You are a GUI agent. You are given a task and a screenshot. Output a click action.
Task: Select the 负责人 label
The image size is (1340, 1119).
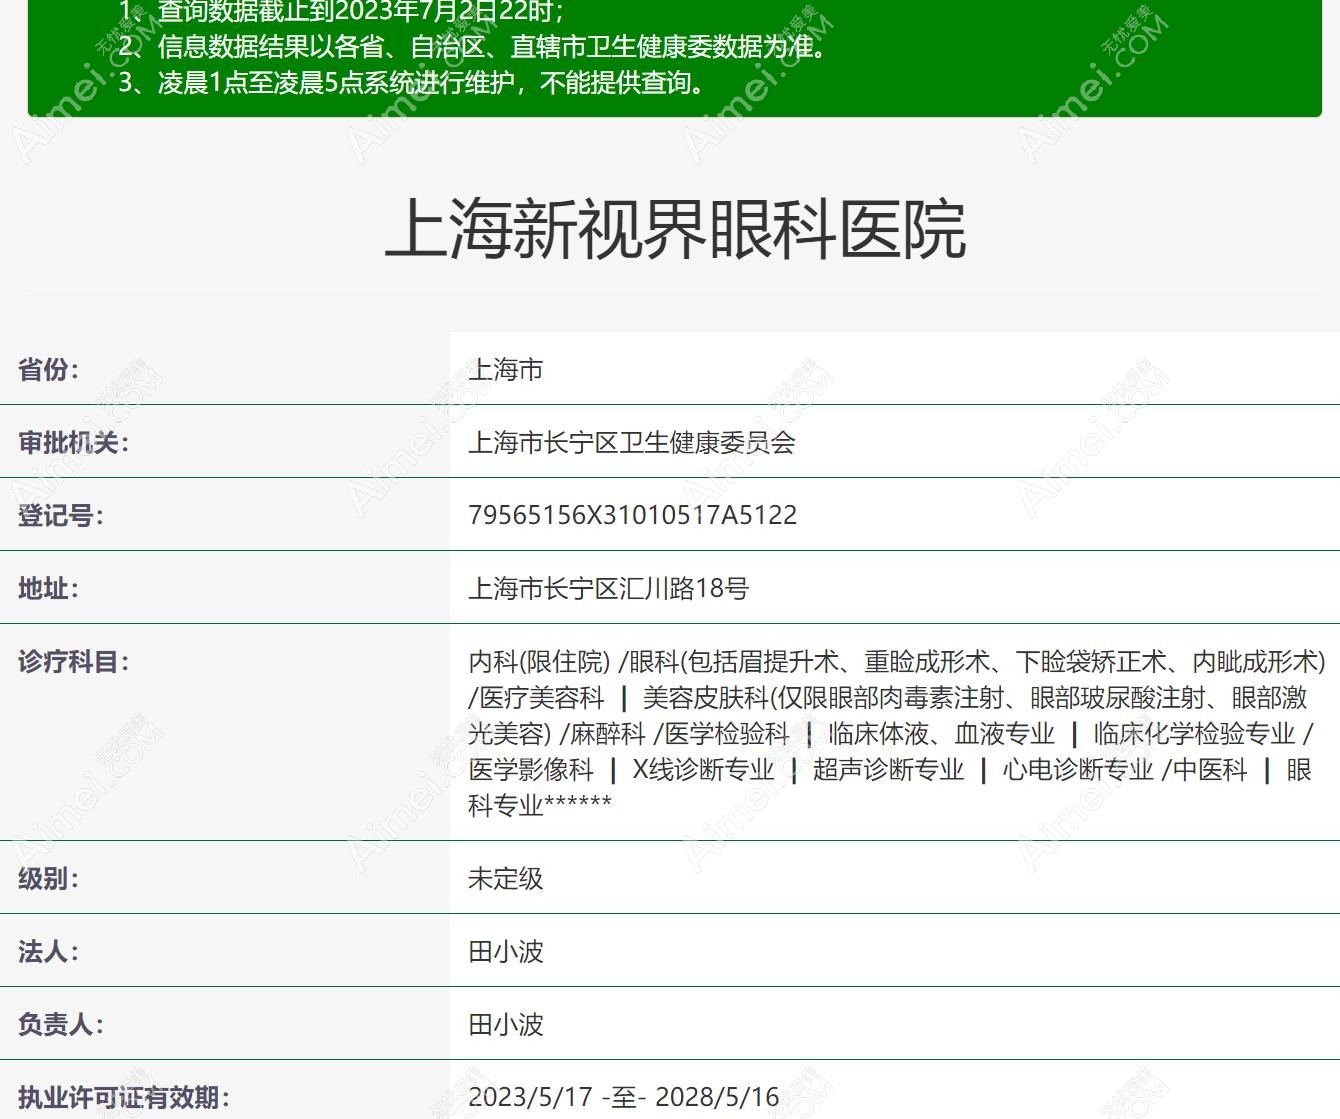[x=60, y=1024]
